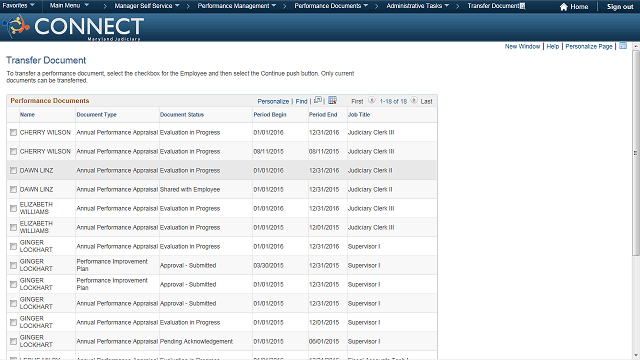The width and height of the screenshot is (640, 360).
Task: Tick Elizabeth Williams 01/01/2016 document checkbox
Action: click(13, 209)
